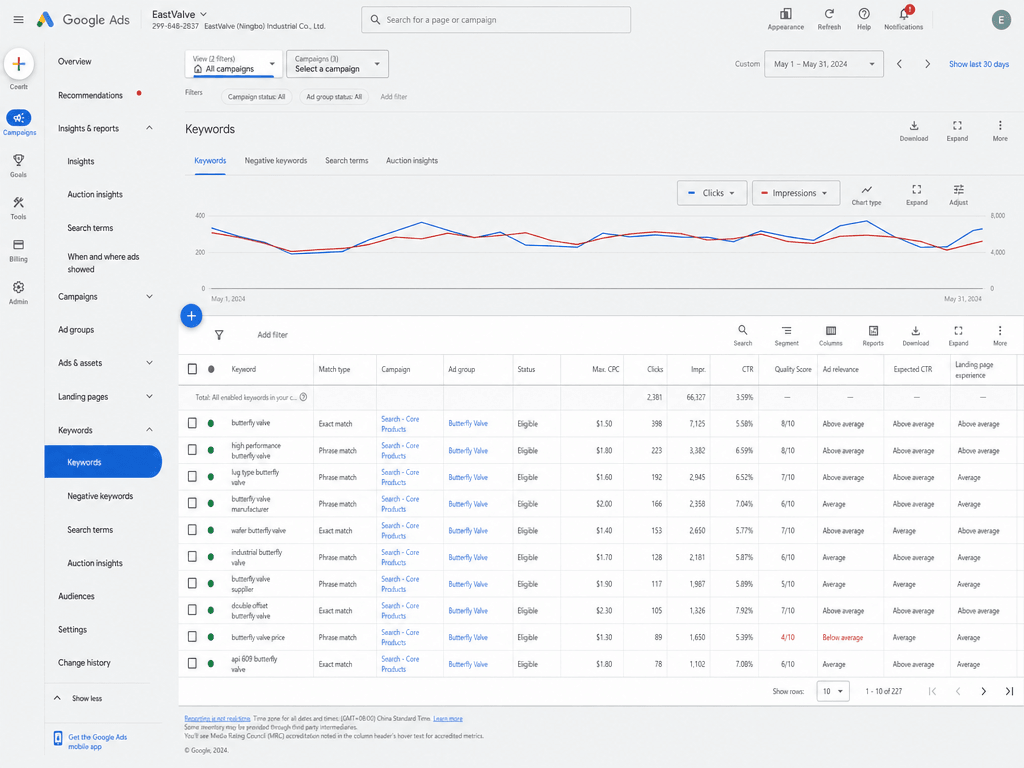The height and width of the screenshot is (768, 1024).
Task: Check 'wafer butterfly valve' row
Action: [x=192, y=530]
